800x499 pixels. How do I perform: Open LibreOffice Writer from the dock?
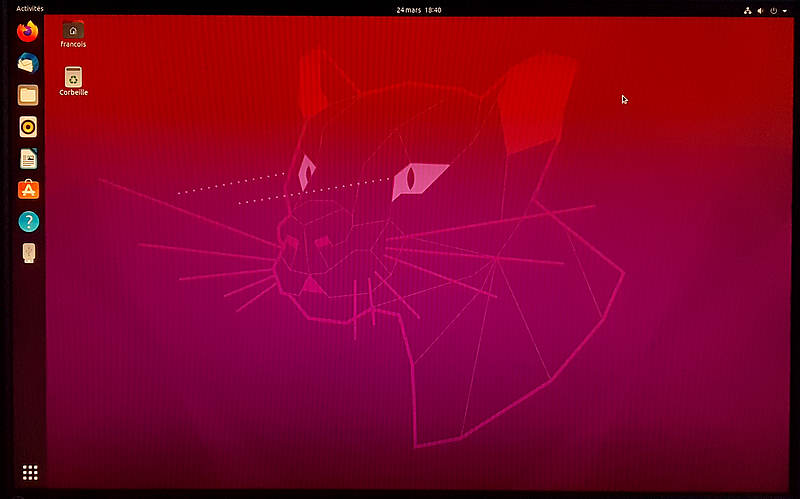coord(29,159)
